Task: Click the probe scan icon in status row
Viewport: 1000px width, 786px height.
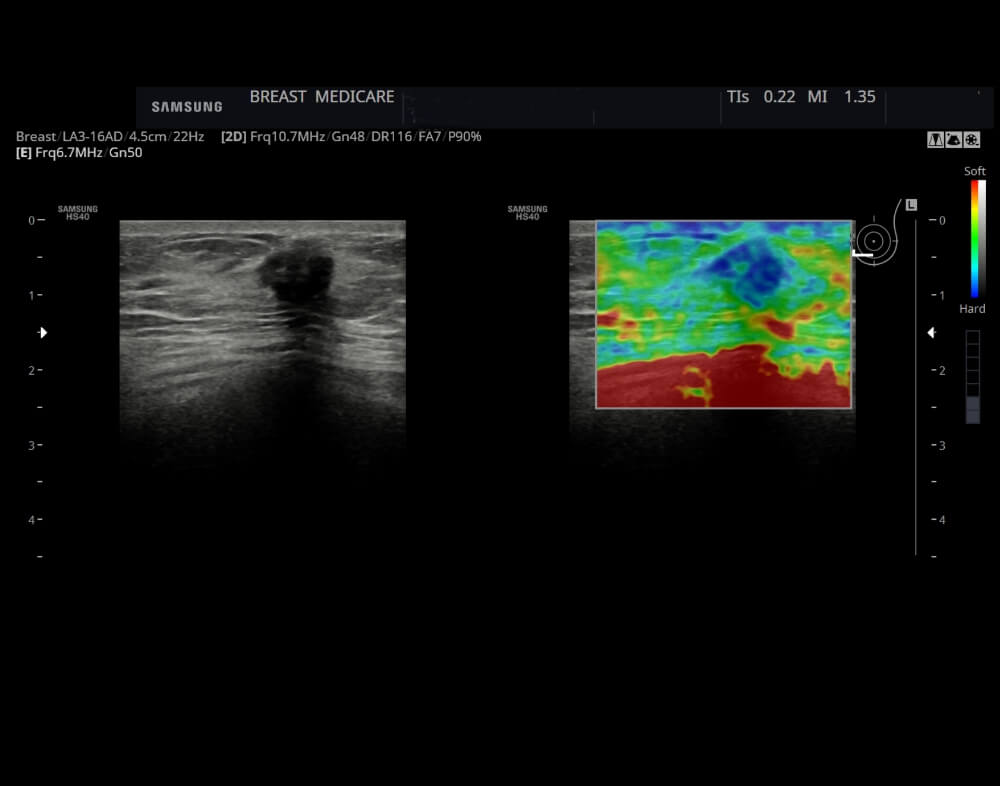Action: click(953, 140)
